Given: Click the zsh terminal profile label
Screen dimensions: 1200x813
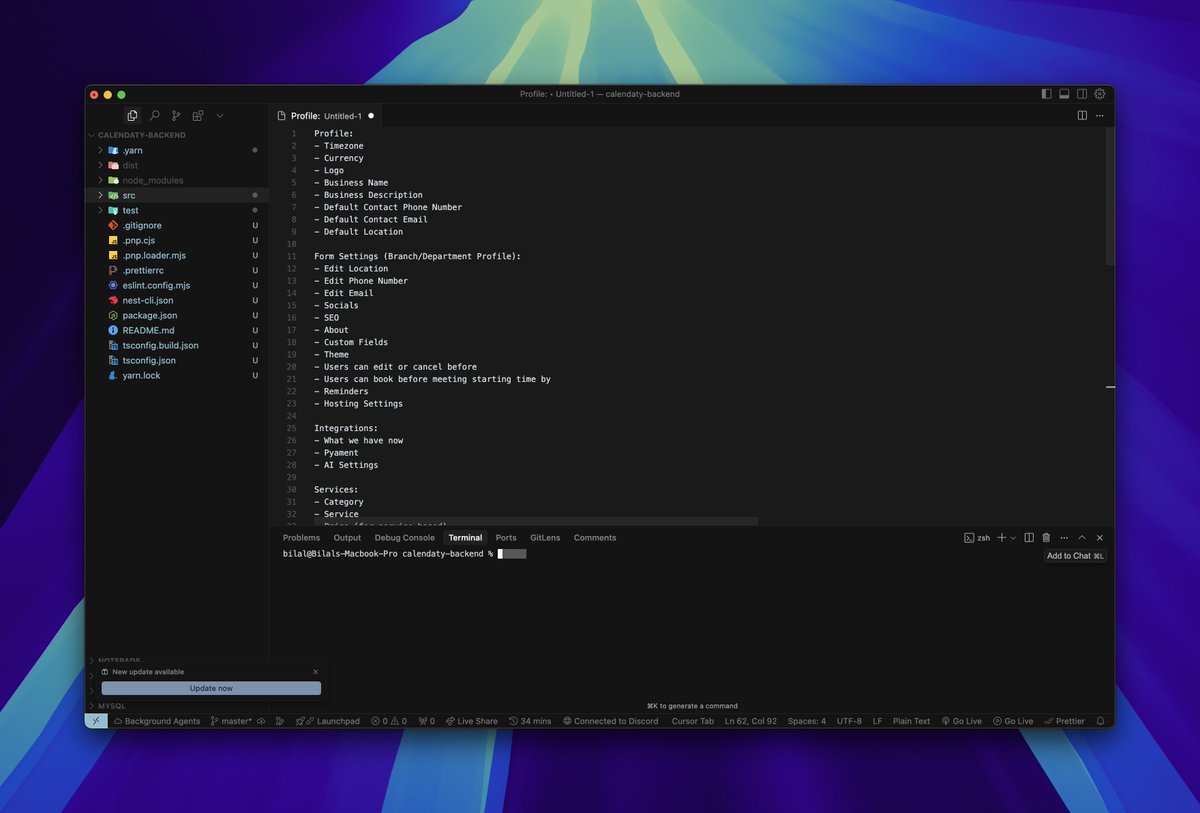Looking at the screenshot, I should click(x=977, y=538).
